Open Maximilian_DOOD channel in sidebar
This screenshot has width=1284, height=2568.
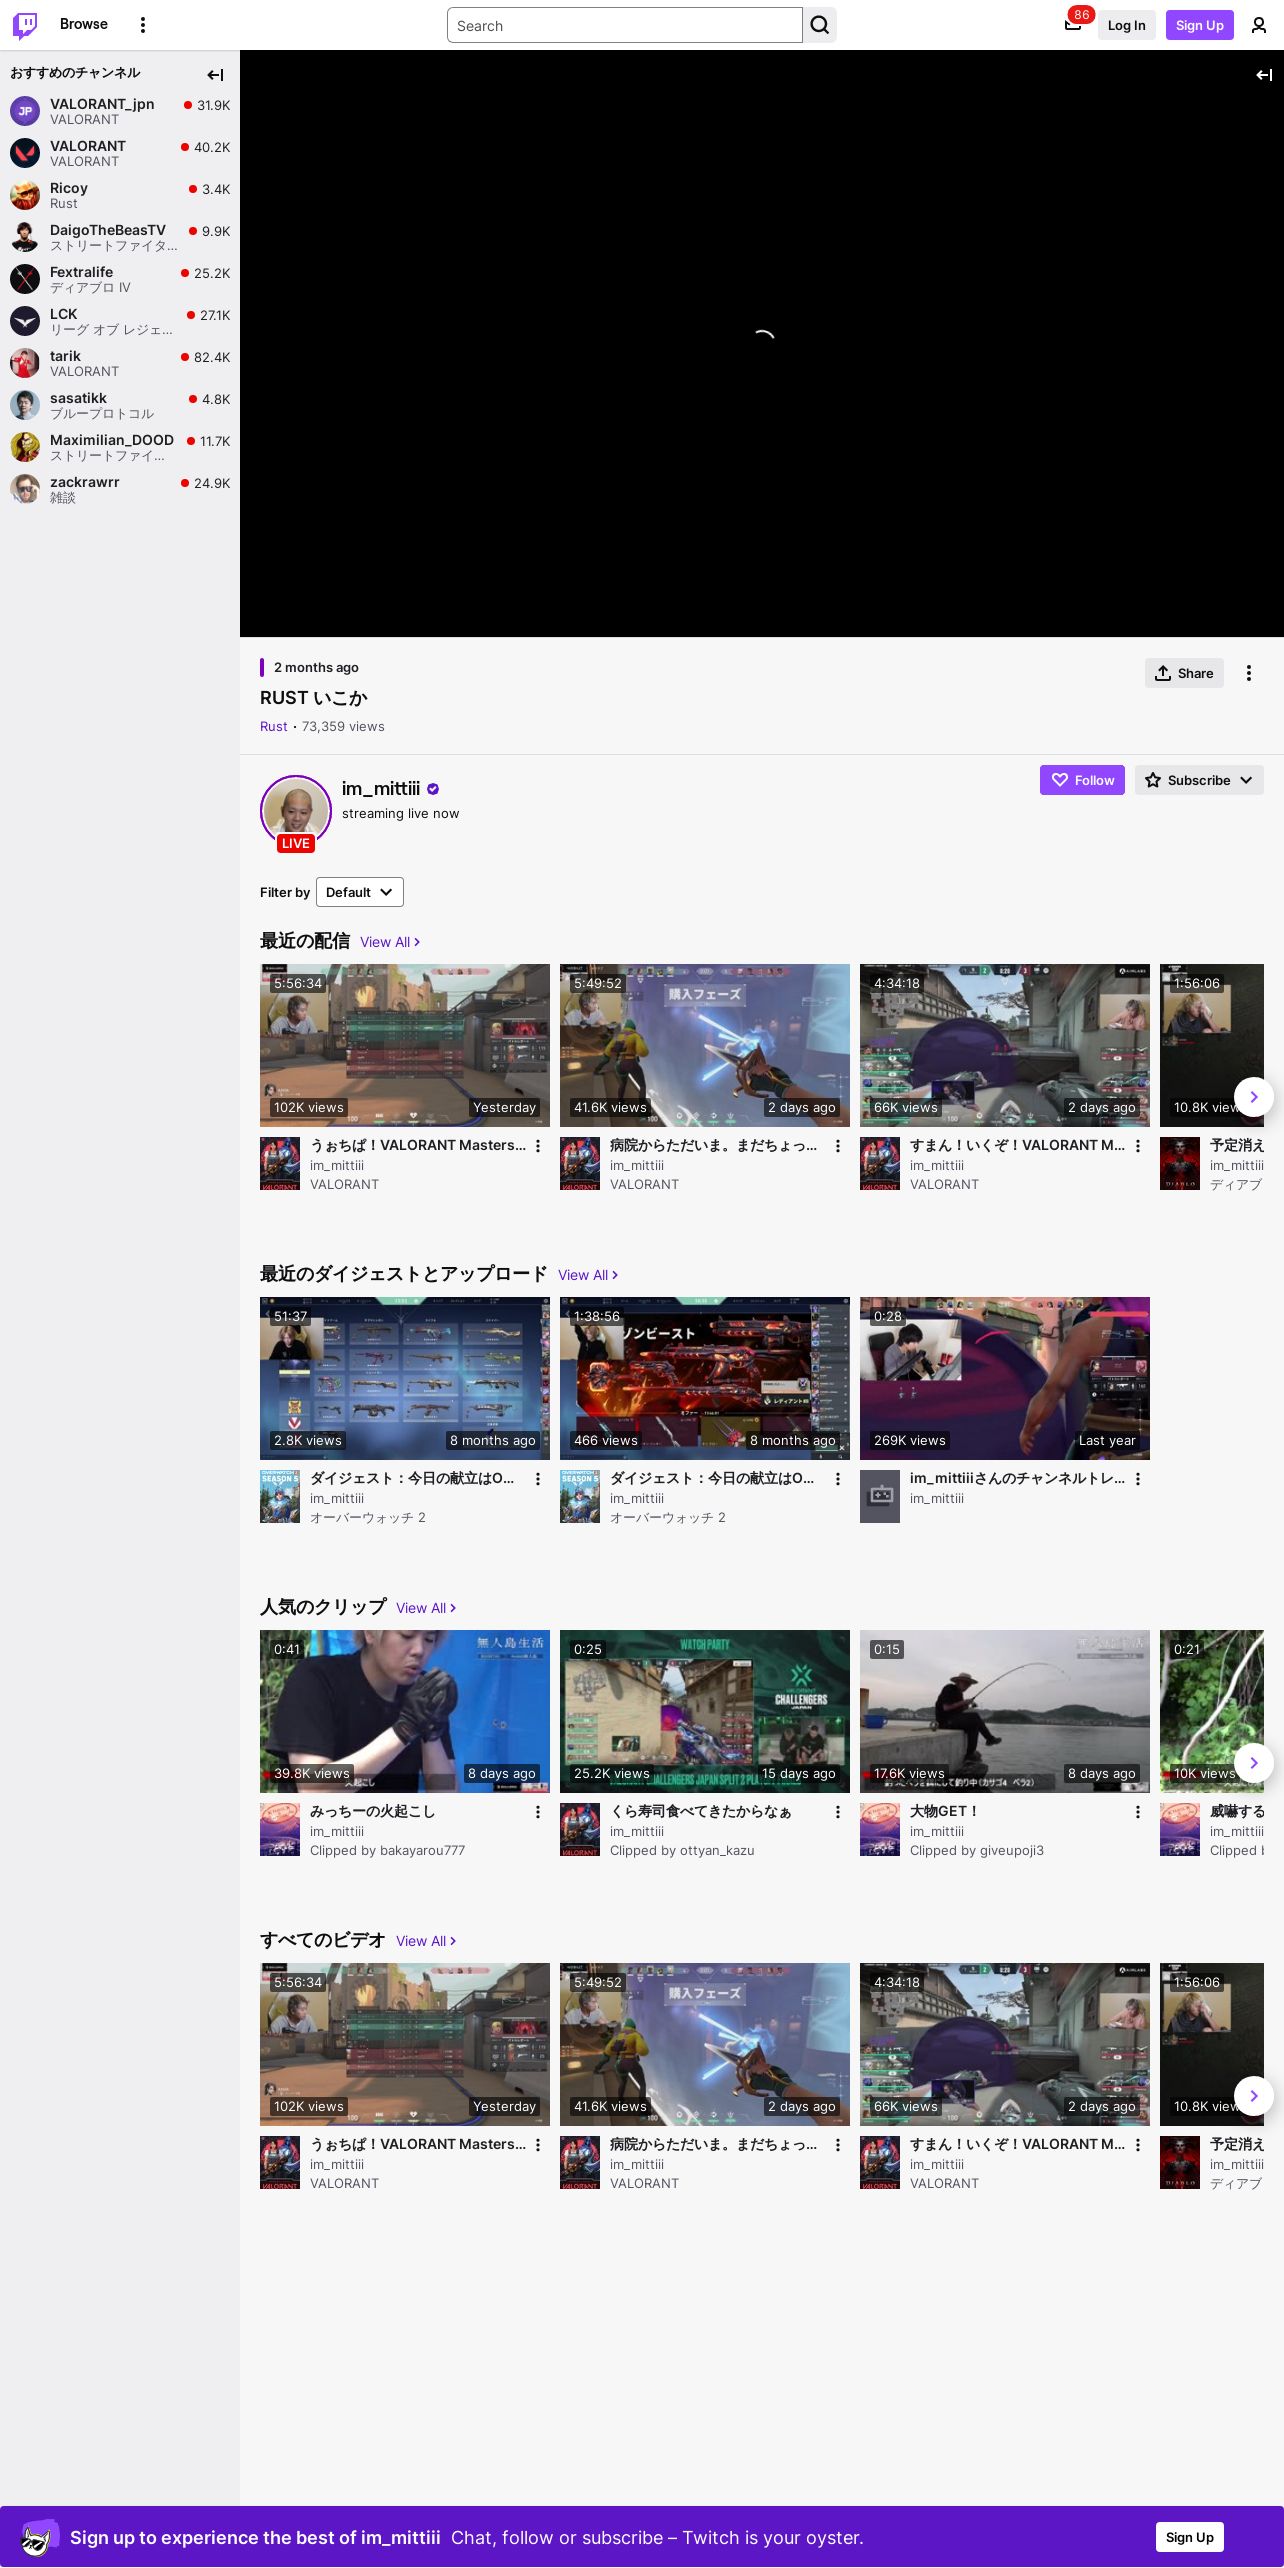click(x=120, y=447)
